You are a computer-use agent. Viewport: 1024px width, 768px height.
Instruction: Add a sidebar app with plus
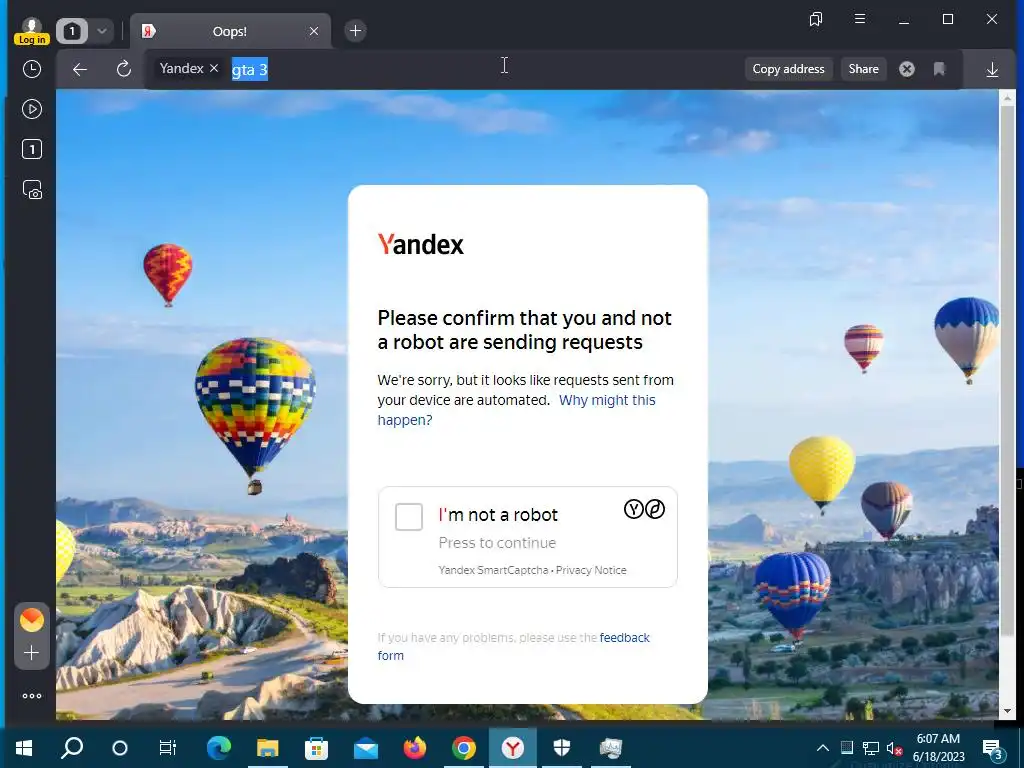(31, 652)
